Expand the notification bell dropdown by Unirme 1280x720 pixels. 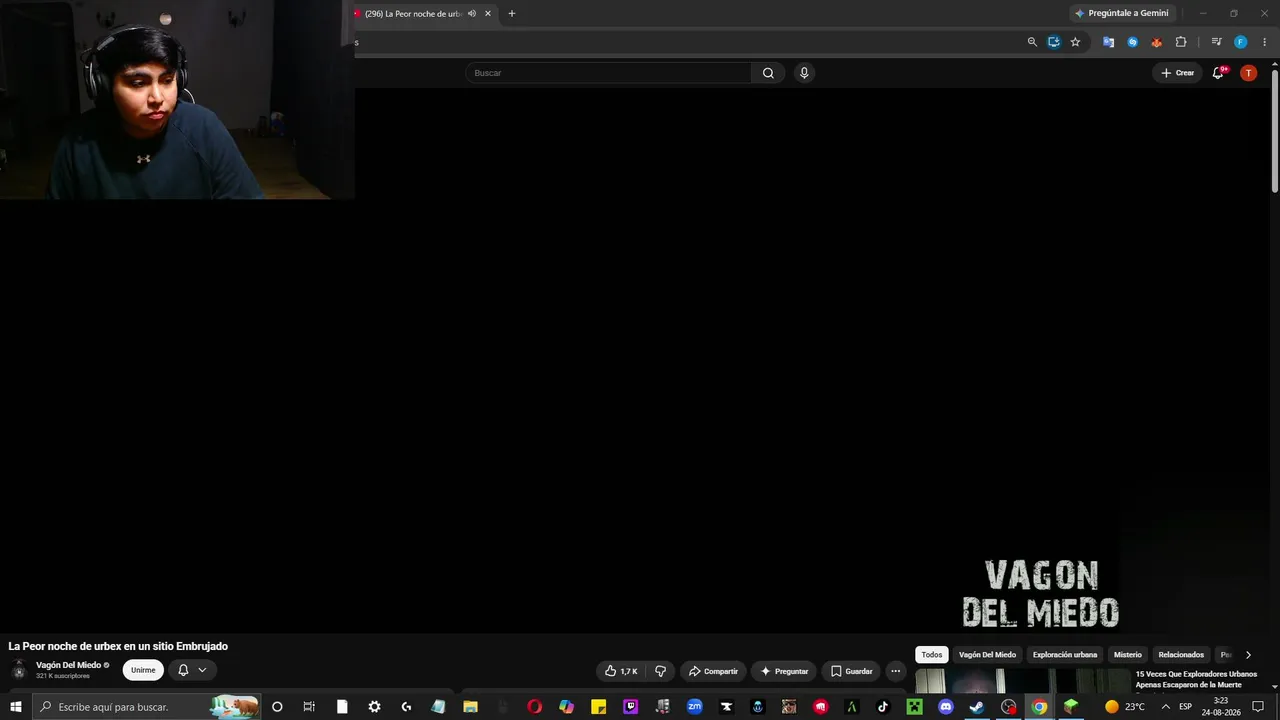[193, 670]
